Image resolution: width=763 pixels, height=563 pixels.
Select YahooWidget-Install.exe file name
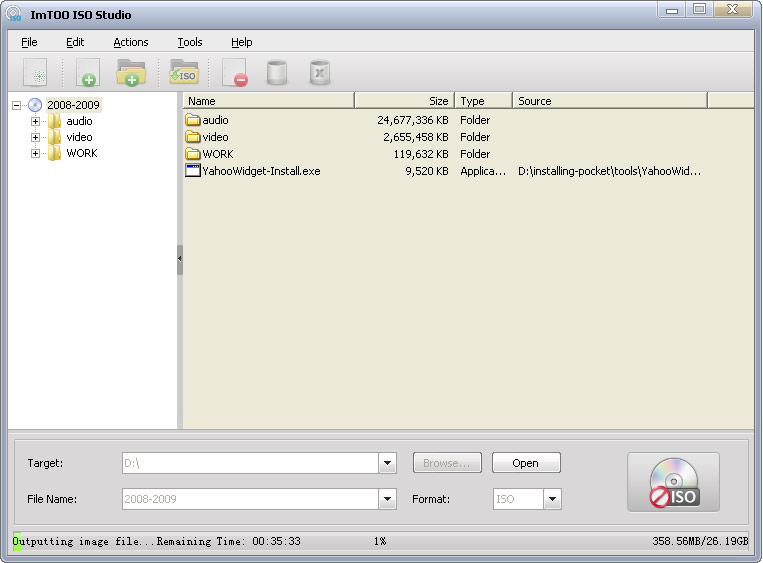tap(261, 171)
